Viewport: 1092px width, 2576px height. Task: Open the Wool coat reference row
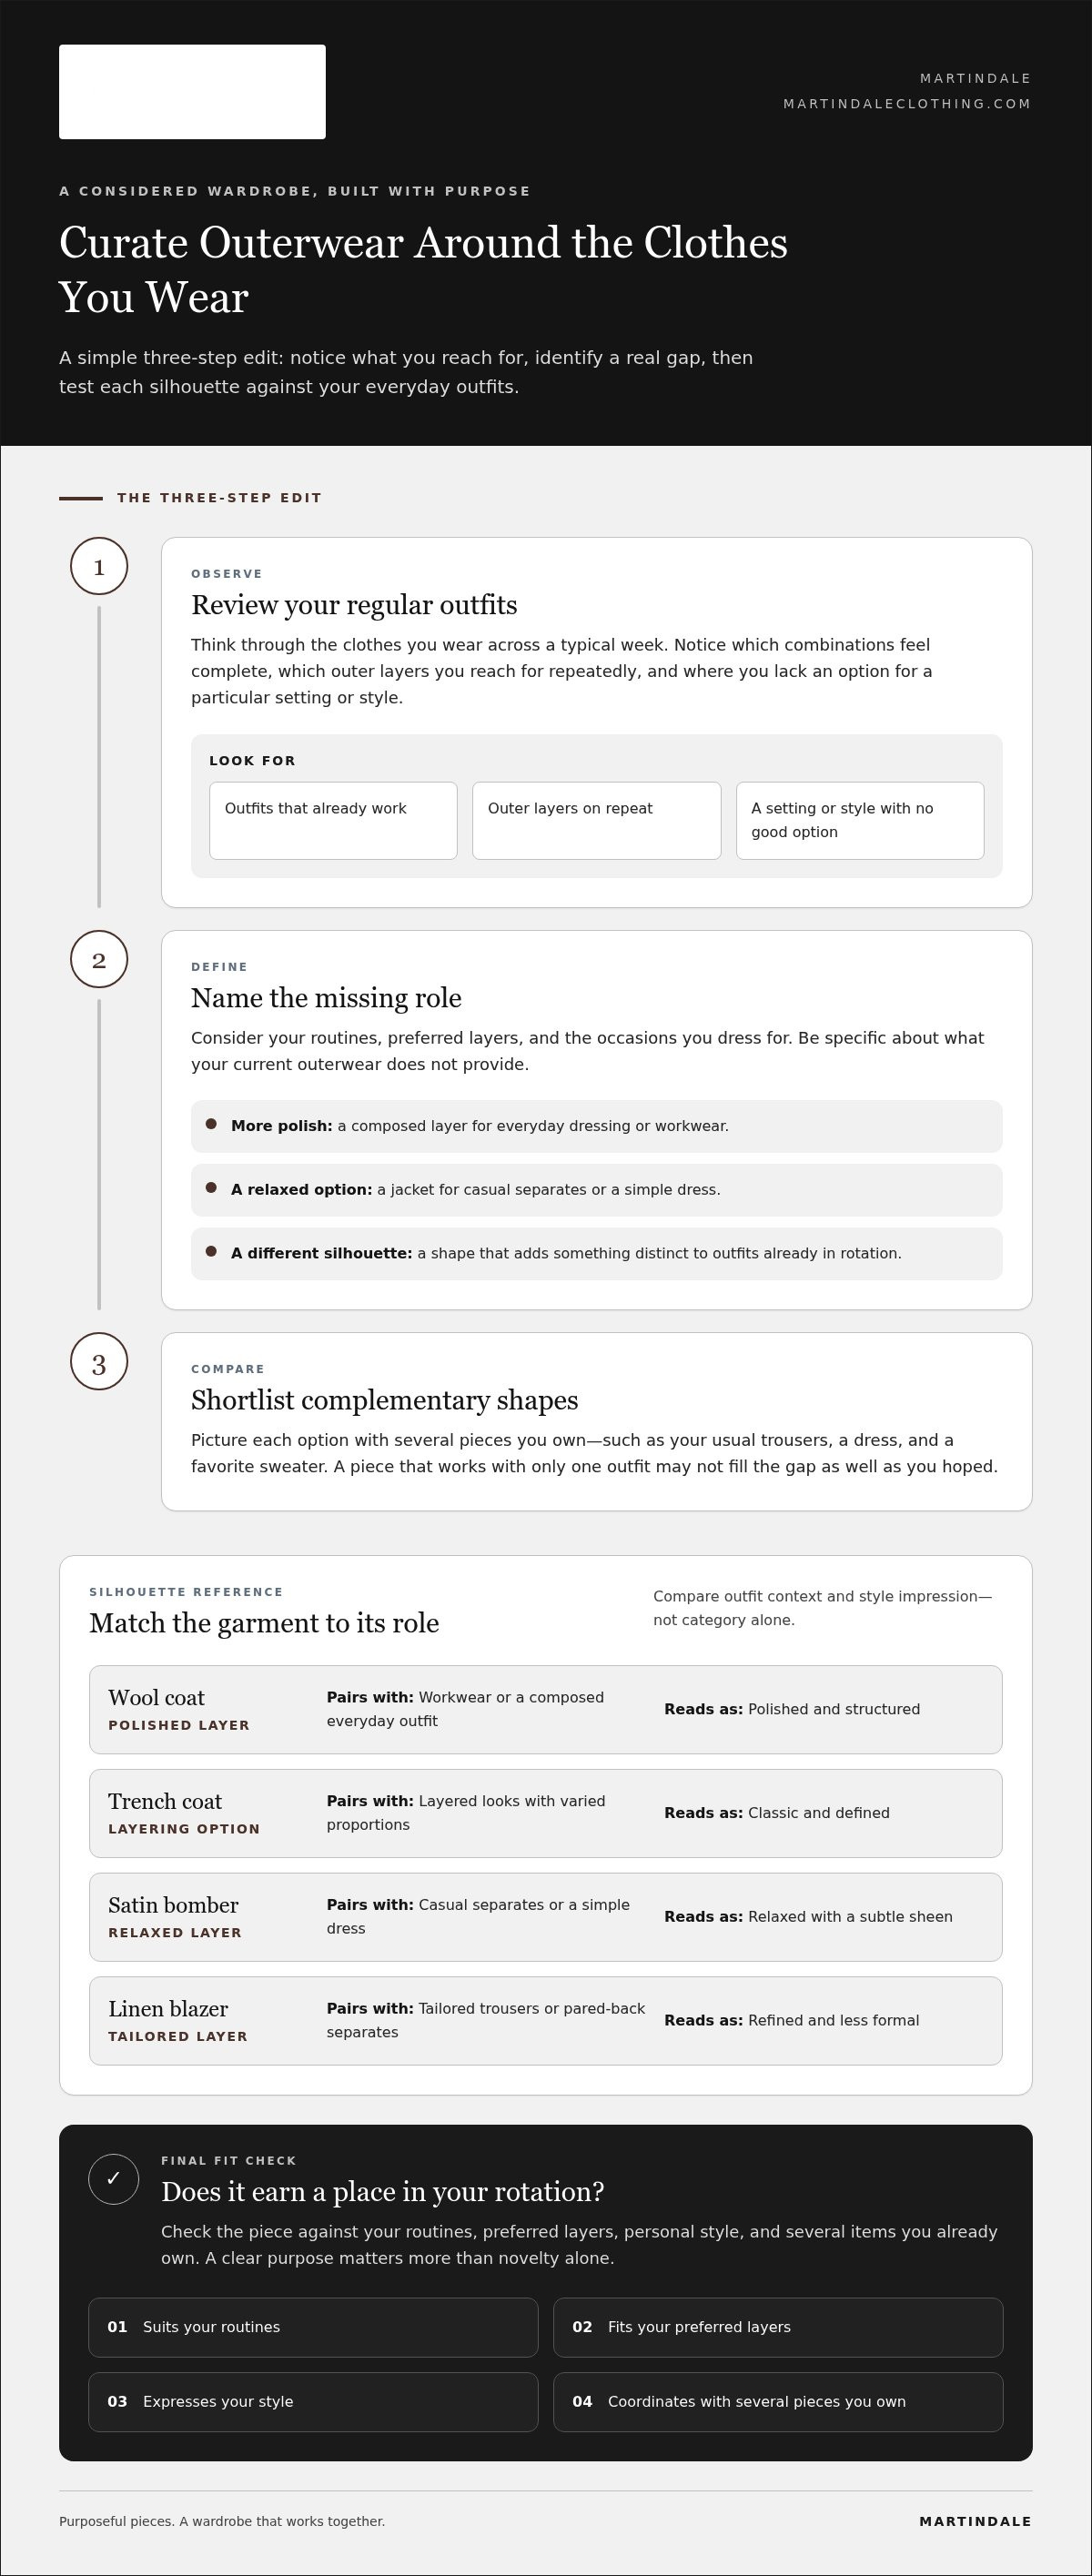546,1710
